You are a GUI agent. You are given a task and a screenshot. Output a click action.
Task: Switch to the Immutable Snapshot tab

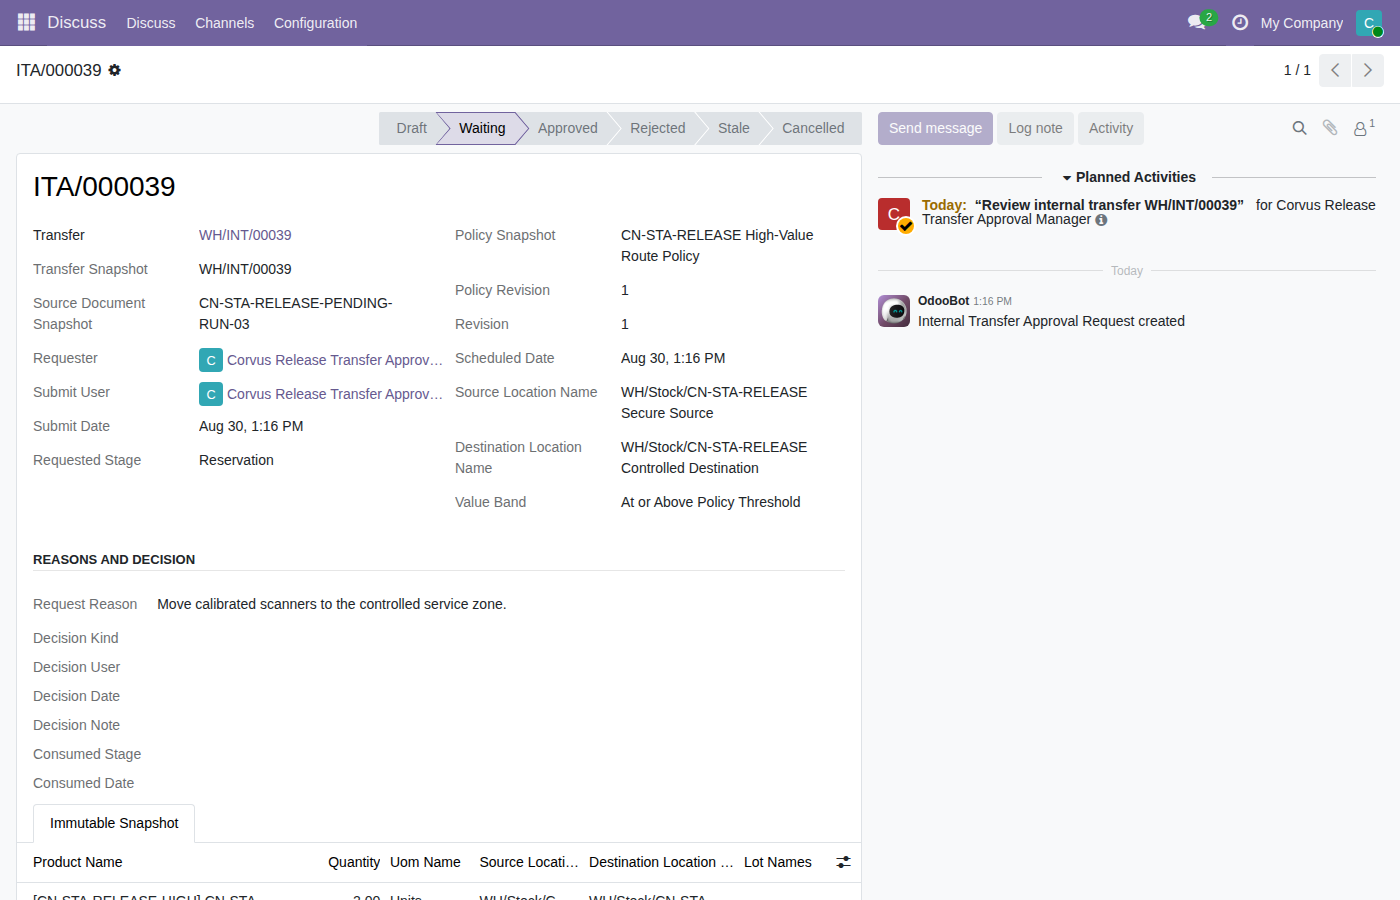114,823
